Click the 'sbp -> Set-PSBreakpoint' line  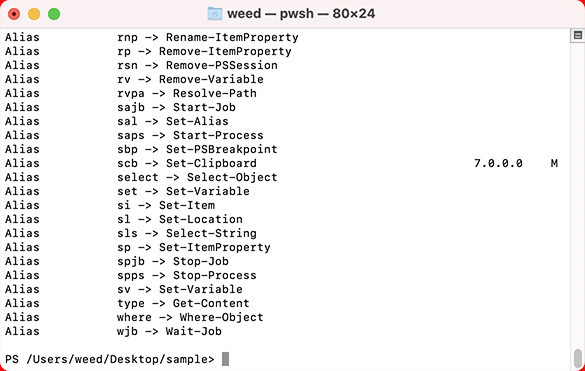tap(197, 149)
